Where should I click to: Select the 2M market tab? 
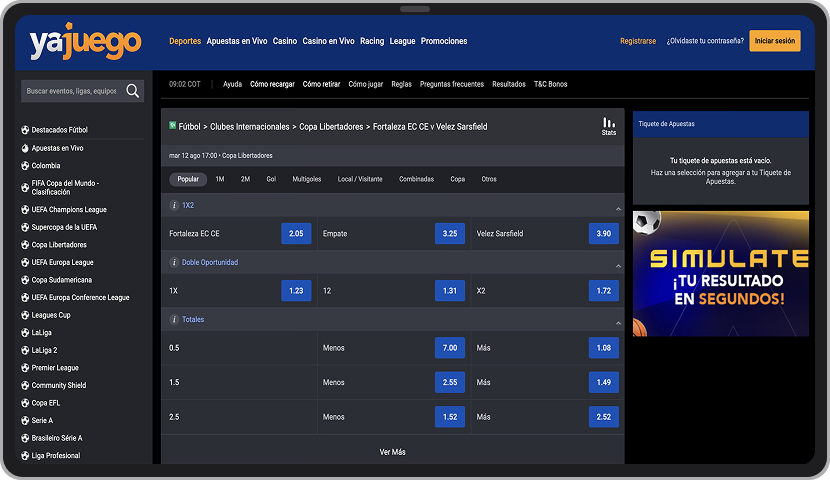pos(245,179)
